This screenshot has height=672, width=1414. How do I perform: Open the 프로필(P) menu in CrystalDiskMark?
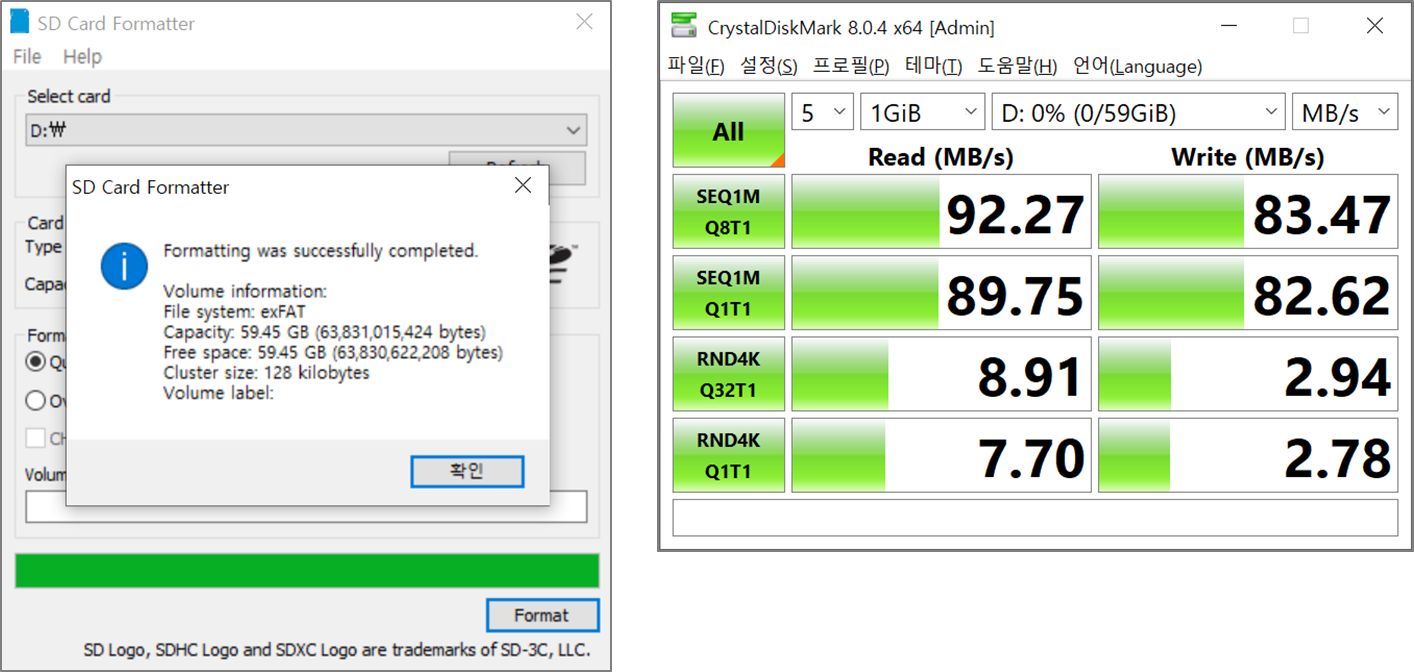(851, 66)
